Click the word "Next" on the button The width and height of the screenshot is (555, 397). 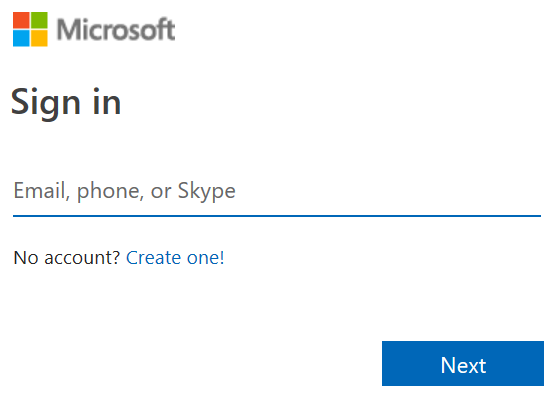(463, 365)
